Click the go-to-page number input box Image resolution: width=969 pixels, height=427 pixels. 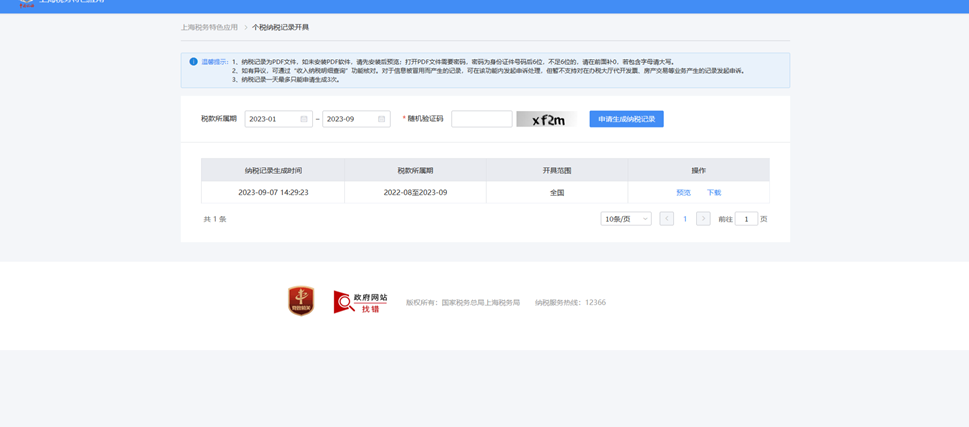tap(746, 219)
